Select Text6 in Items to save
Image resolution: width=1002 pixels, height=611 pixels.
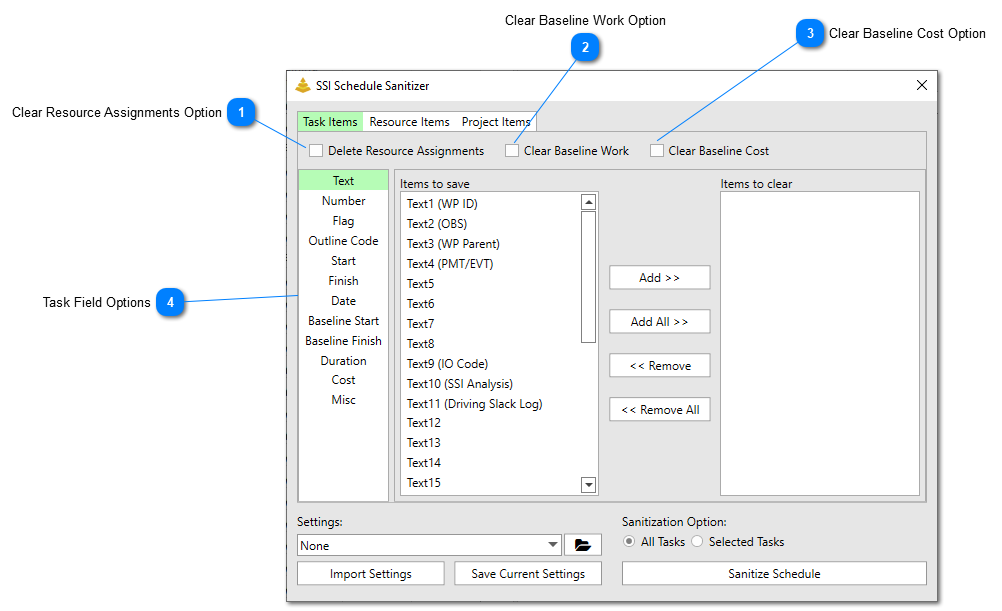[420, 304]
